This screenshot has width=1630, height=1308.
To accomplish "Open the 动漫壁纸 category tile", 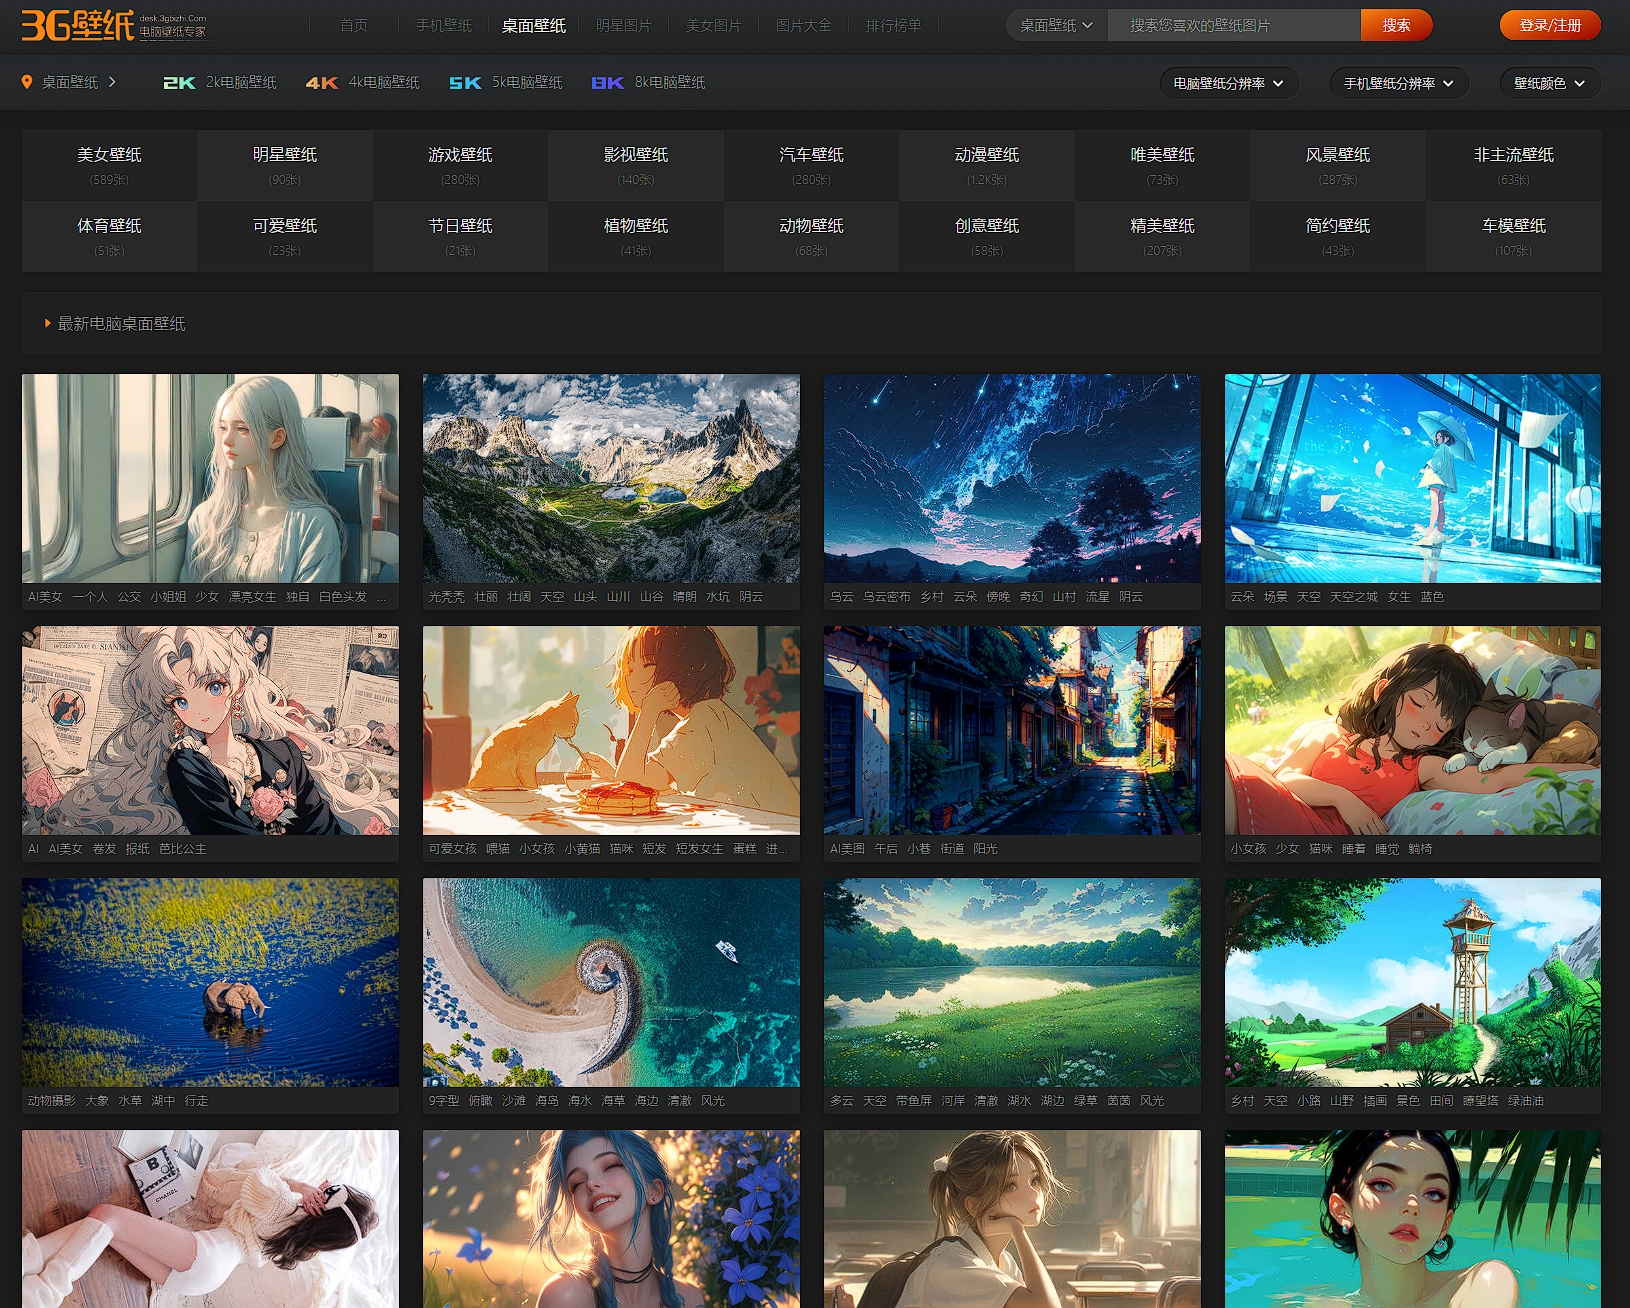I will click(x=986, y=165).
